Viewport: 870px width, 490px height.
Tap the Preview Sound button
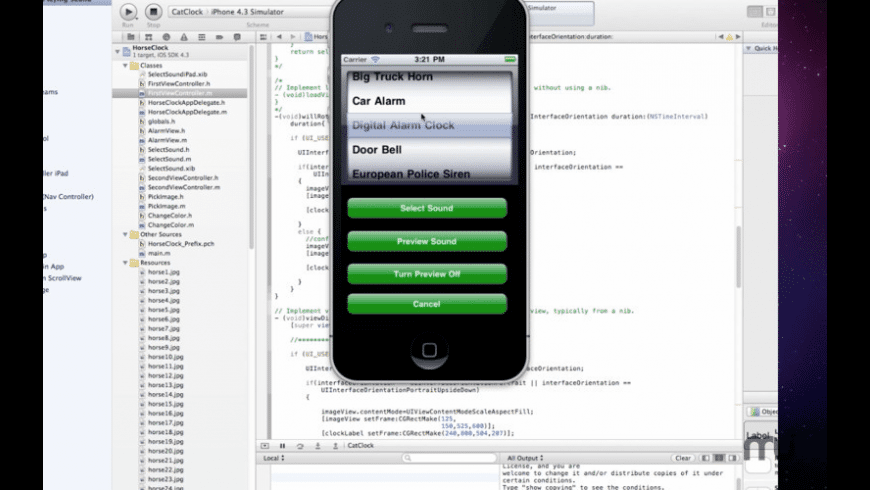[x=427, y=241]
